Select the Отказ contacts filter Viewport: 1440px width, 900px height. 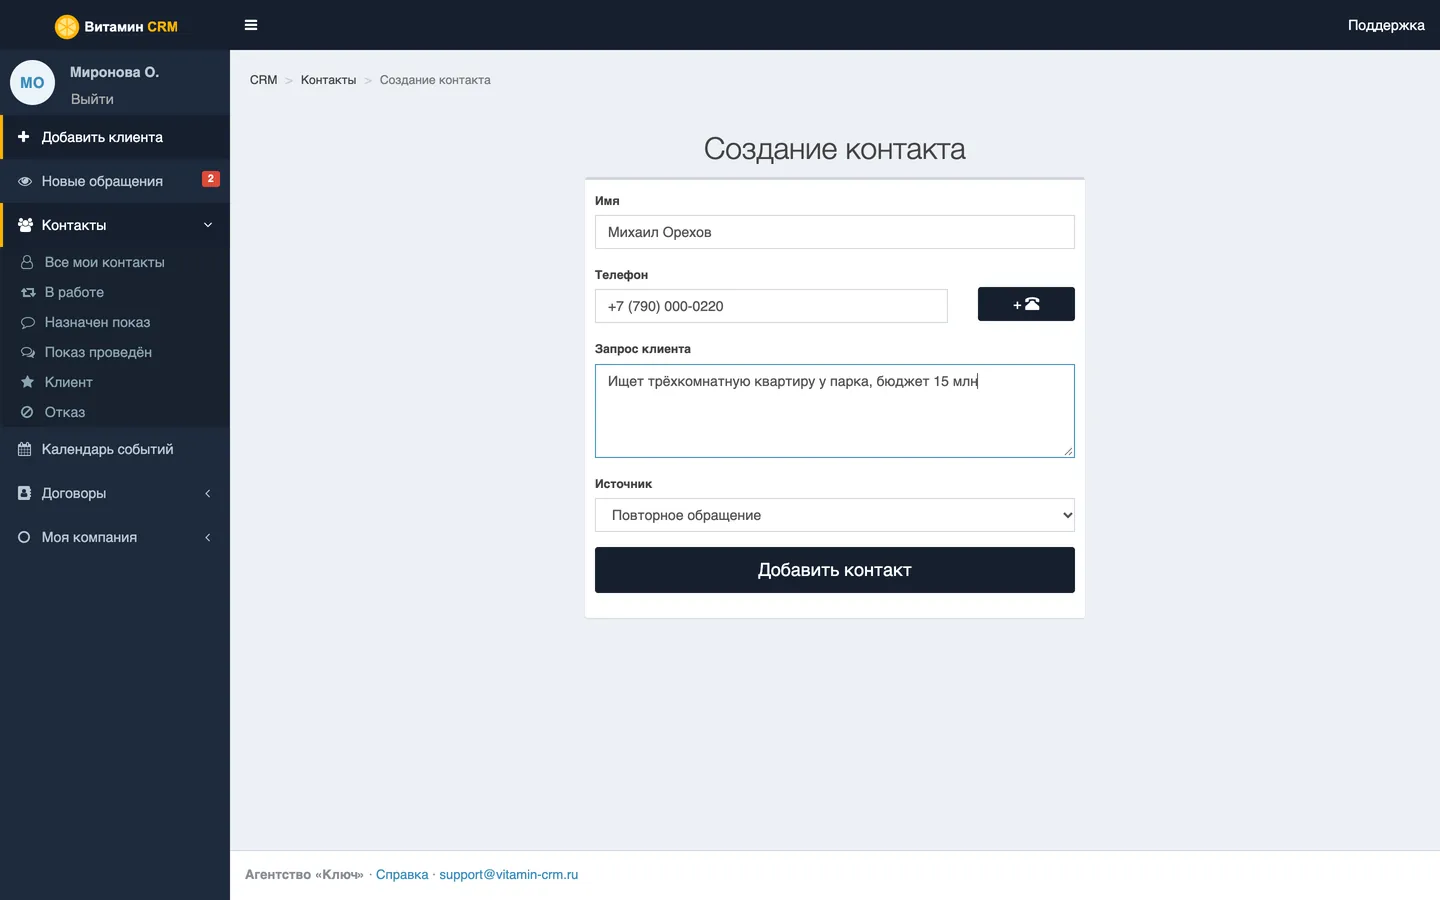(x=115, y=412)
